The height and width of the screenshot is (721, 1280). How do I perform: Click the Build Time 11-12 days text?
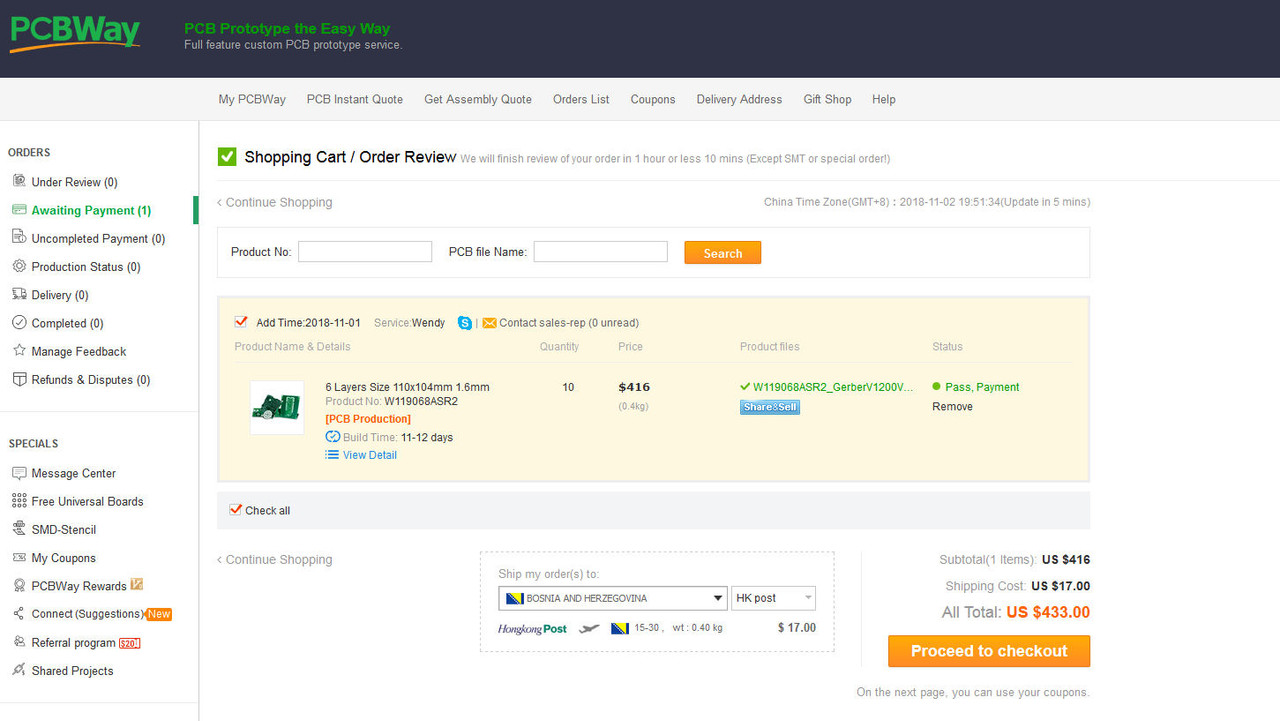[398, 437]
